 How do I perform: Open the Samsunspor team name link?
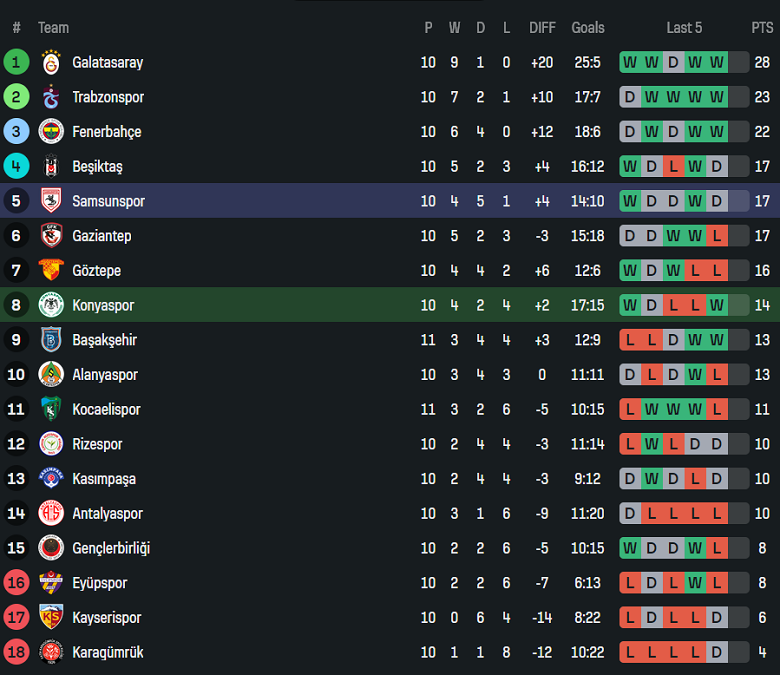coord(108,201)
